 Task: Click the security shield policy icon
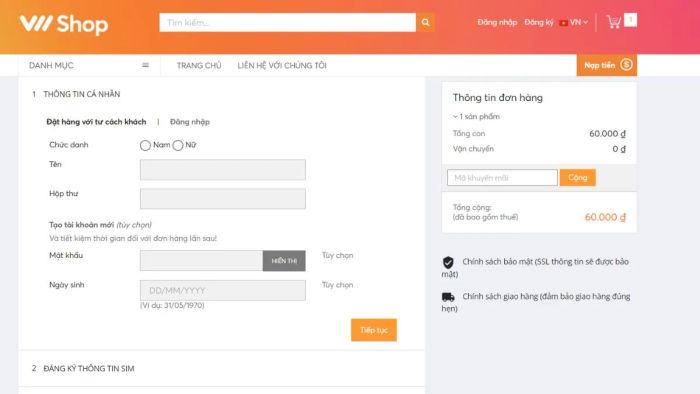[x=448, y=262]
